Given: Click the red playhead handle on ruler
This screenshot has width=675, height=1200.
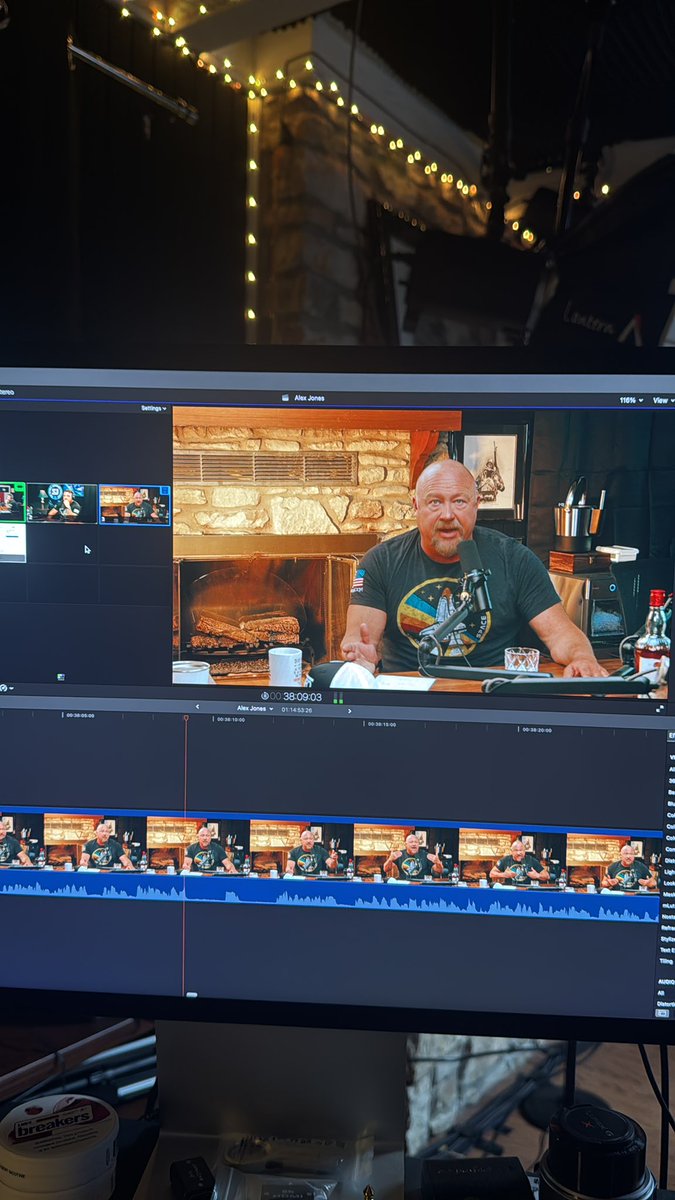Looking at the screenshot, I should tap(185, 718).
